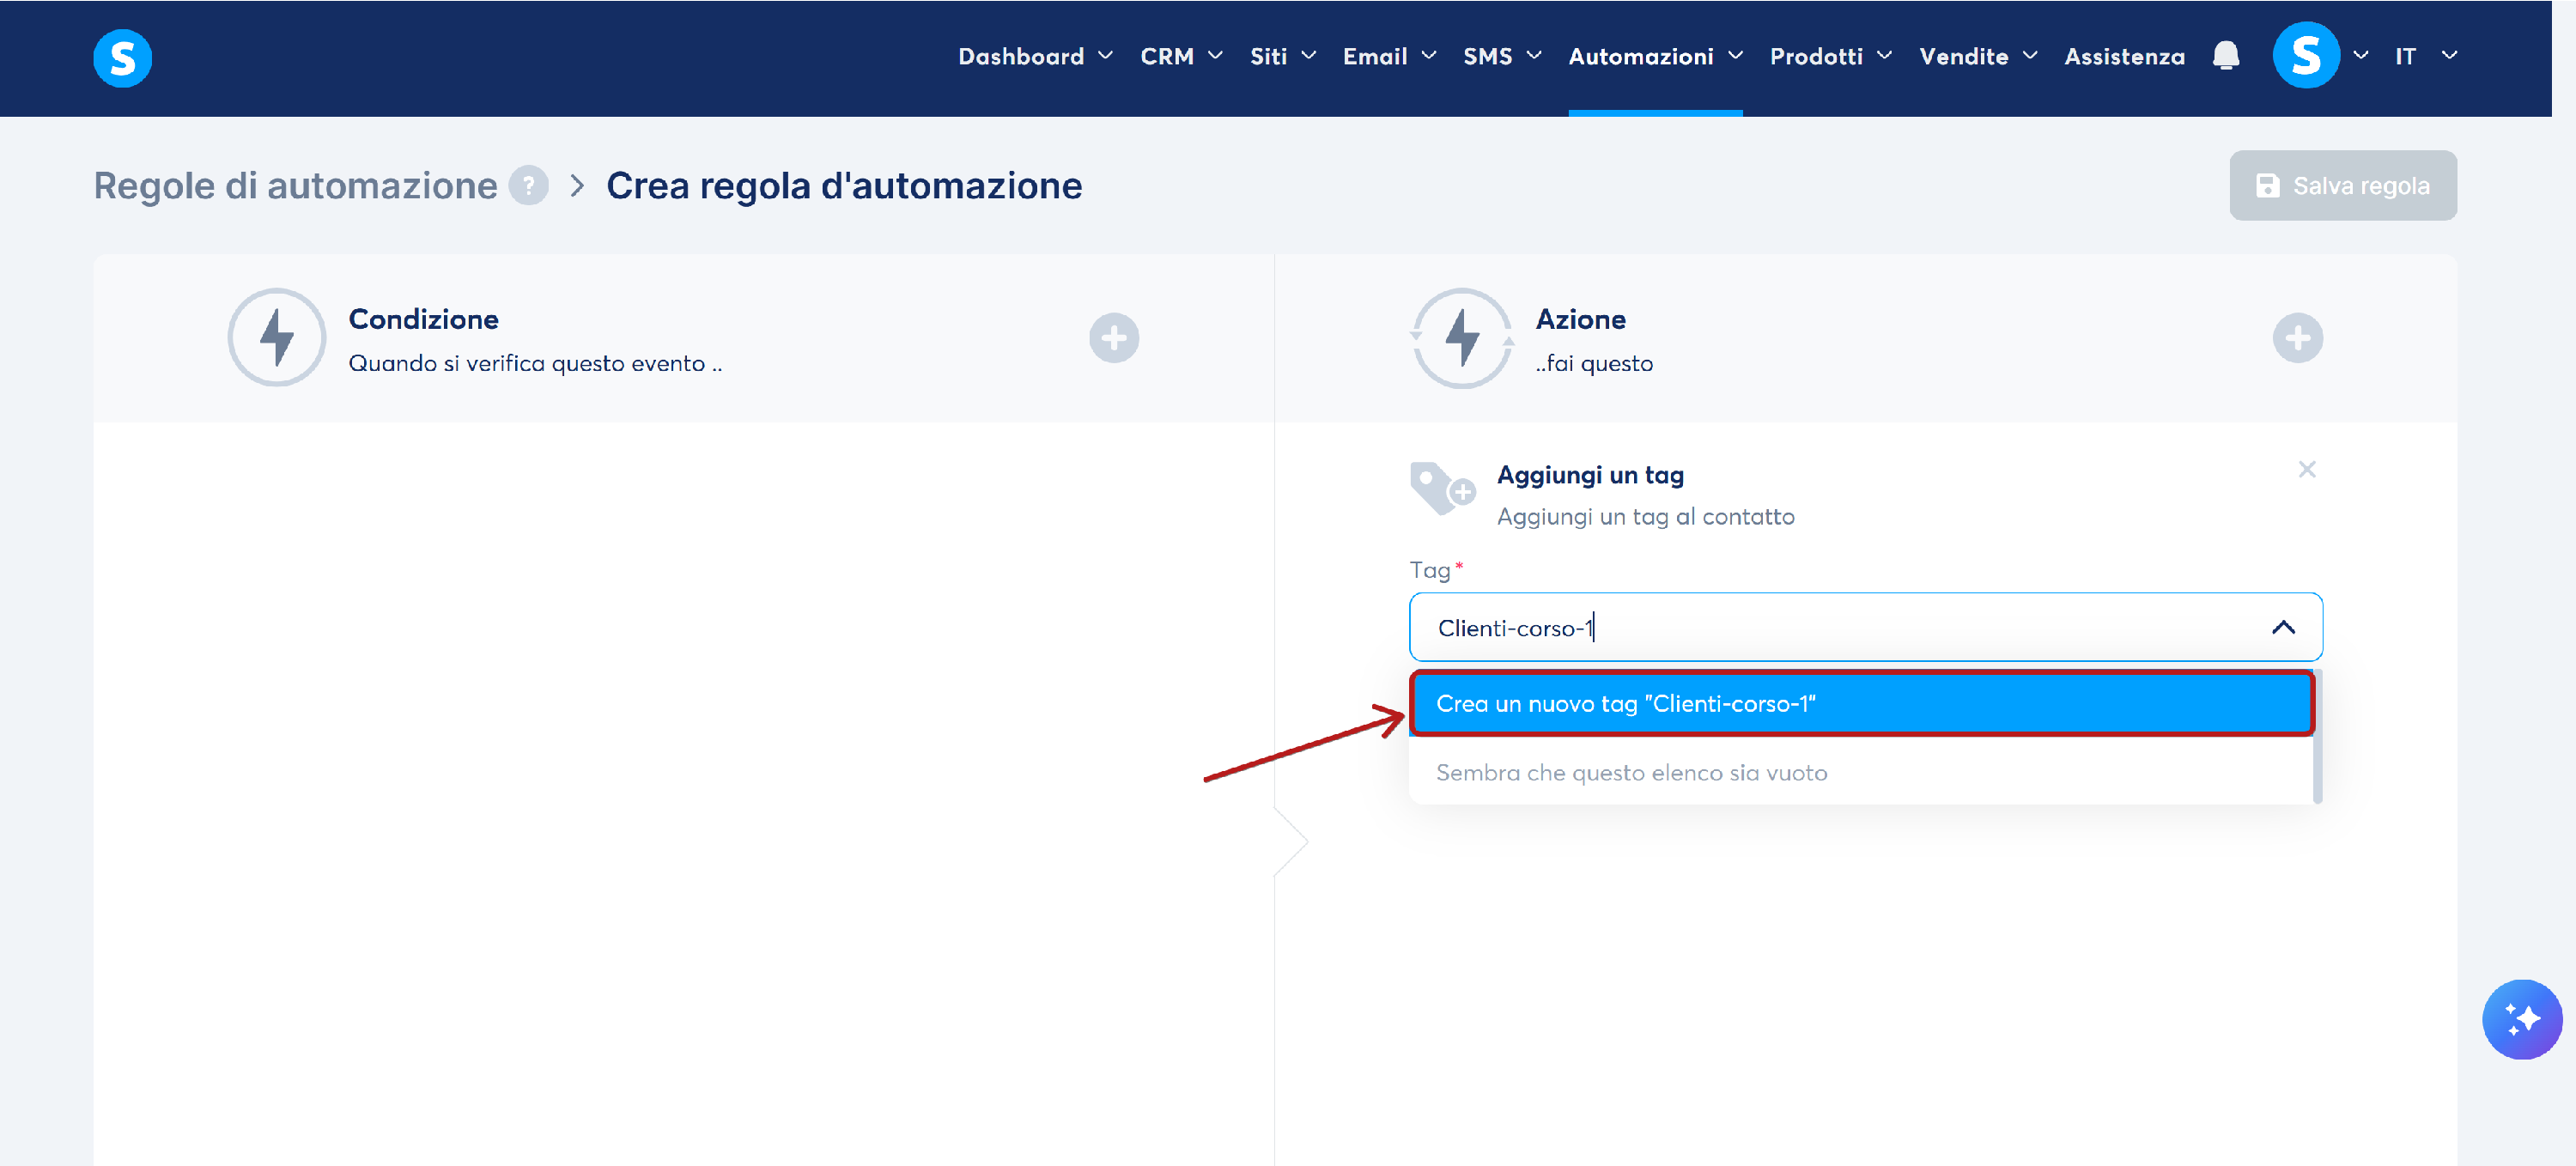
Task: Go to Regole di automazione breadcrumb
Action: (295, 186)
